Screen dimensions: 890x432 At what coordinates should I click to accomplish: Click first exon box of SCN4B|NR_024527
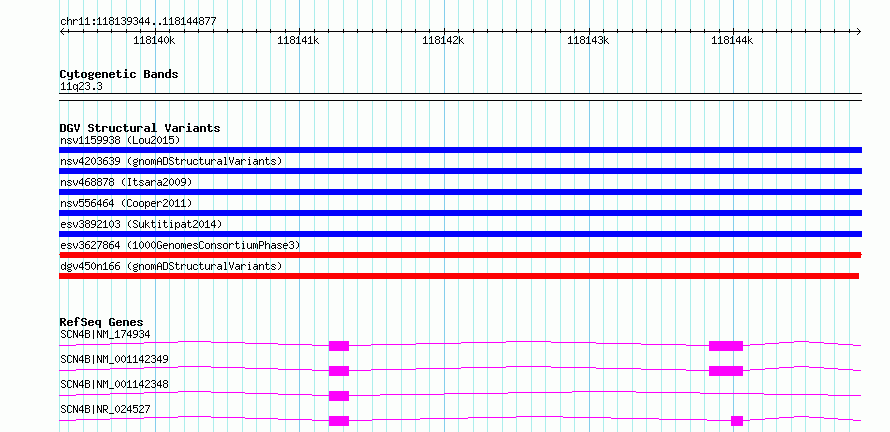[x=339, y=421]
